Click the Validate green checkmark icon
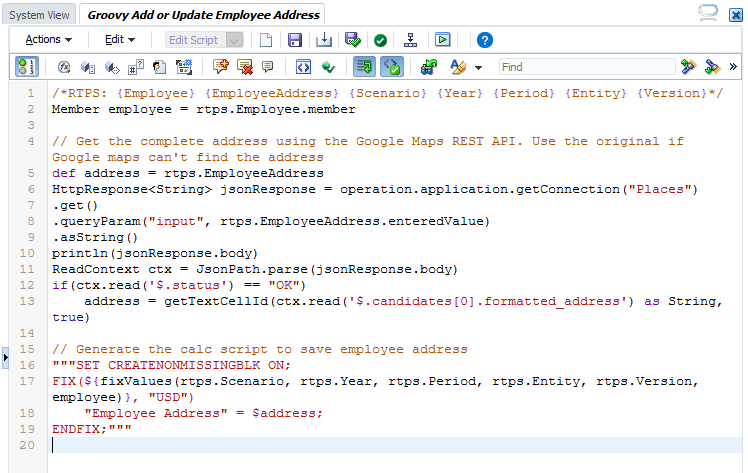Image resolution: width=748 pixels, height=473 pixels. pos(381,40)
